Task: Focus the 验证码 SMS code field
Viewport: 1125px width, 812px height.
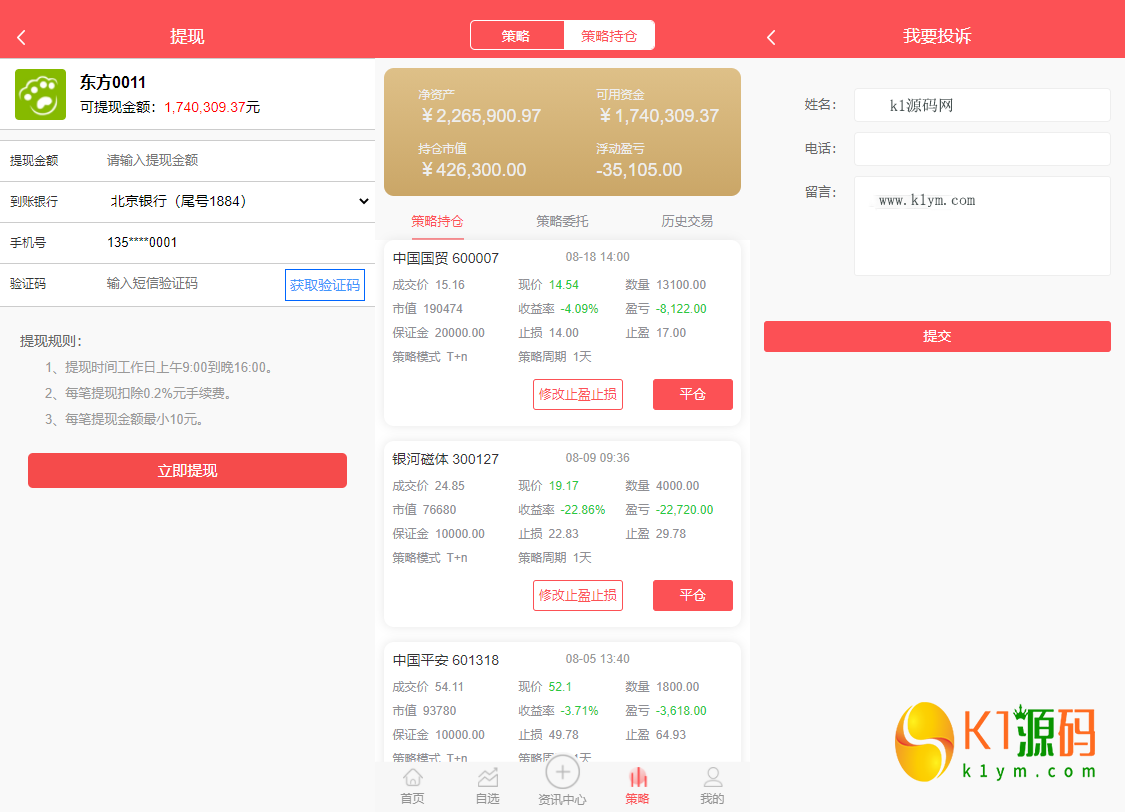Action: pyautogui.click(x=190, y=284)
